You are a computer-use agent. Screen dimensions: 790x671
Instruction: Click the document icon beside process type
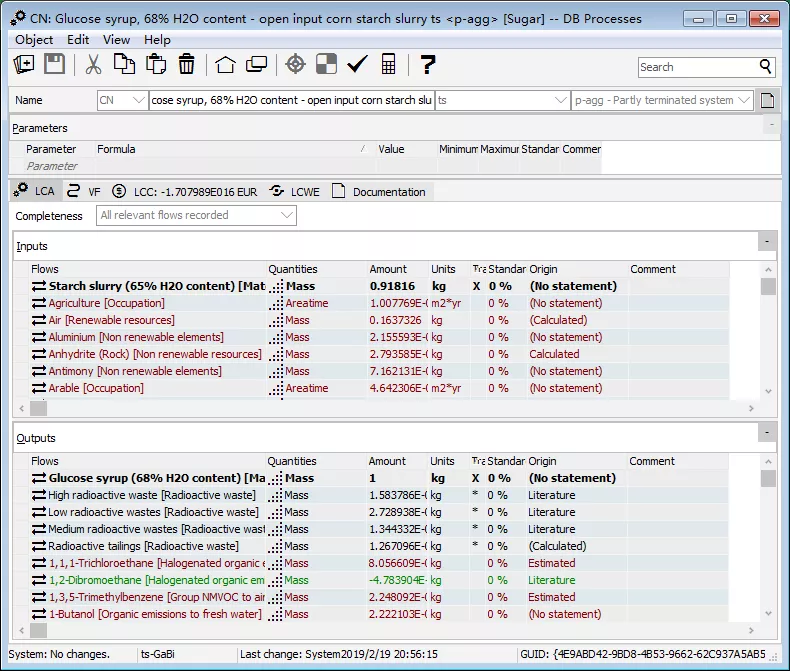pyautogui.click(x=767, y=100)
